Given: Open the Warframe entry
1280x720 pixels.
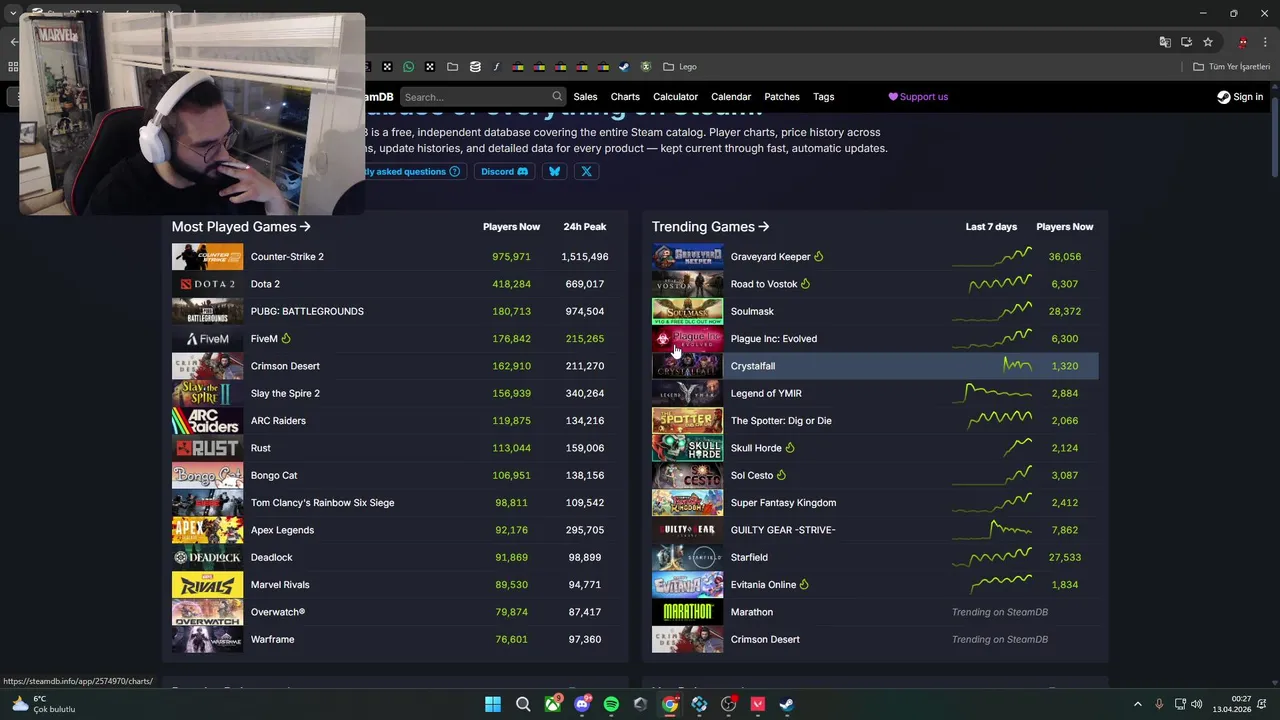Looking at the screenshot, I should click(272, 640).
